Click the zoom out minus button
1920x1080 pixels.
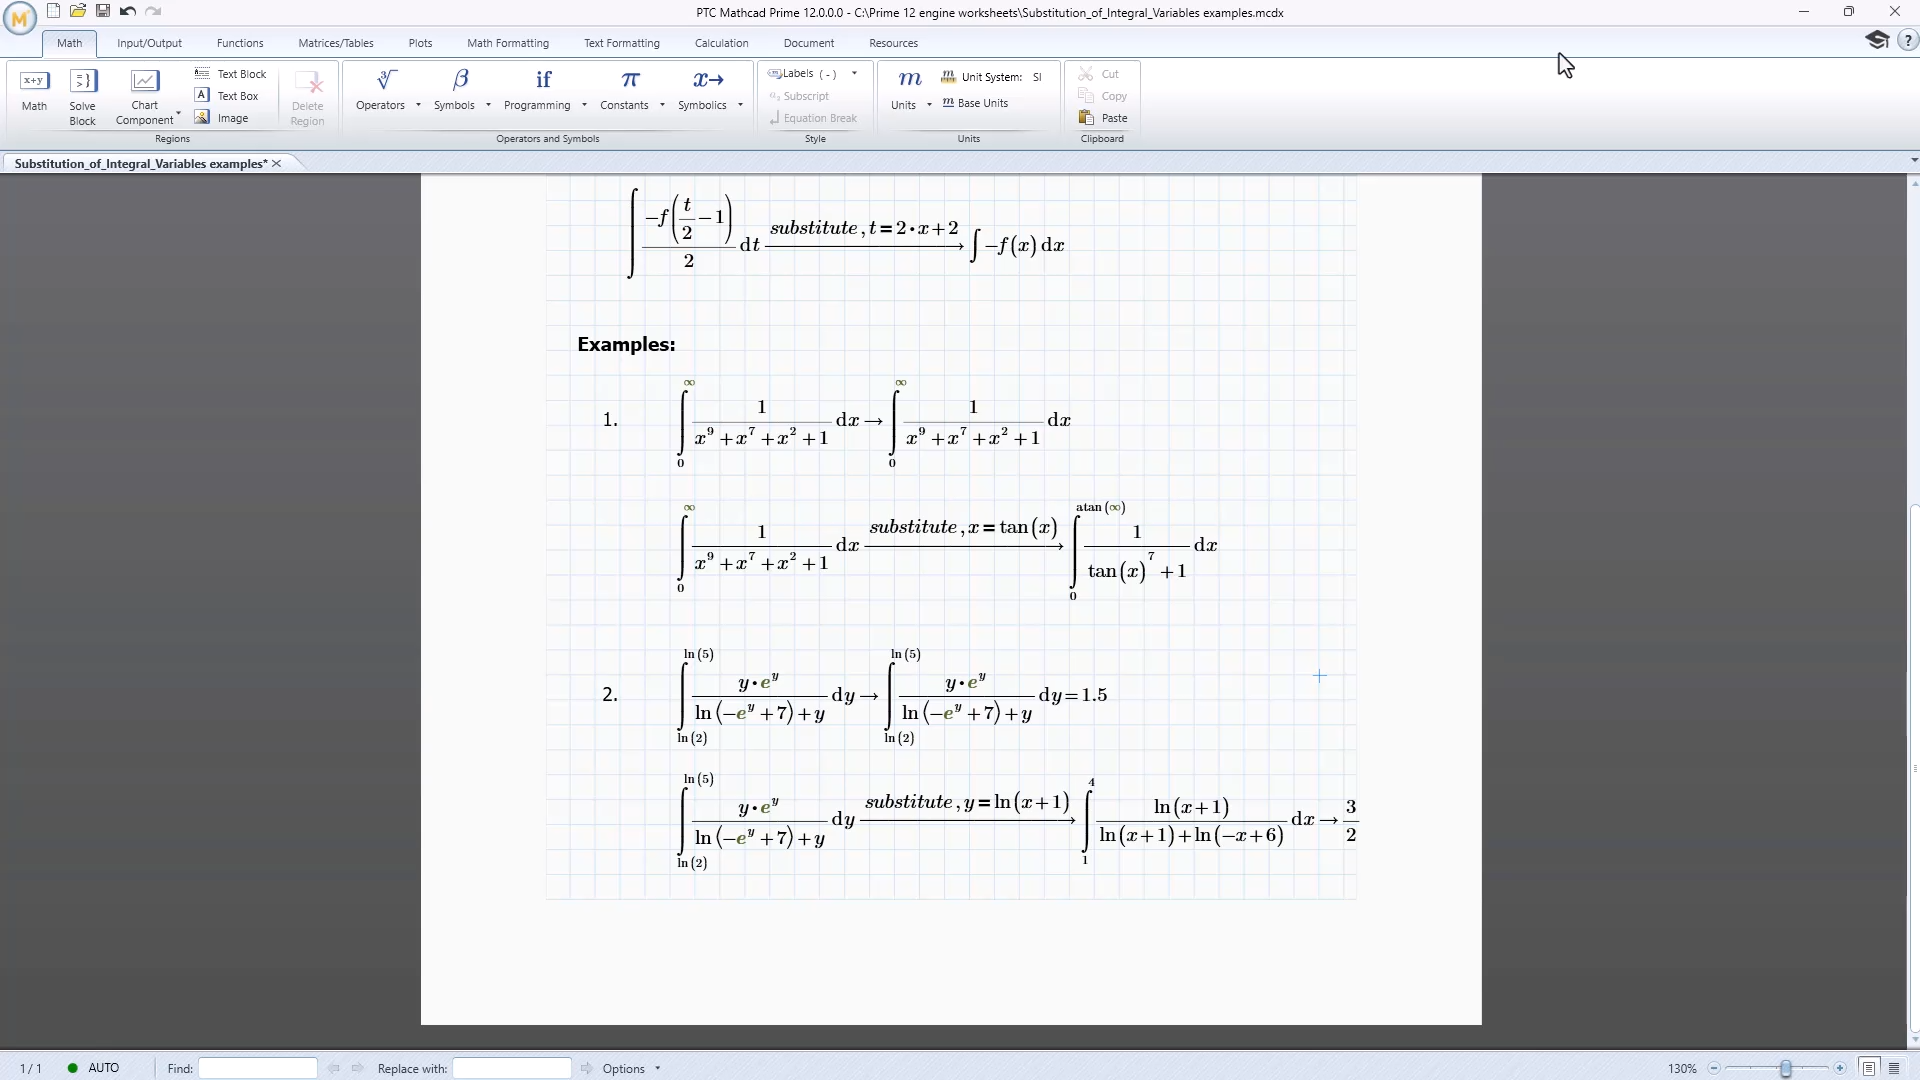(x=1714, y=1068)
